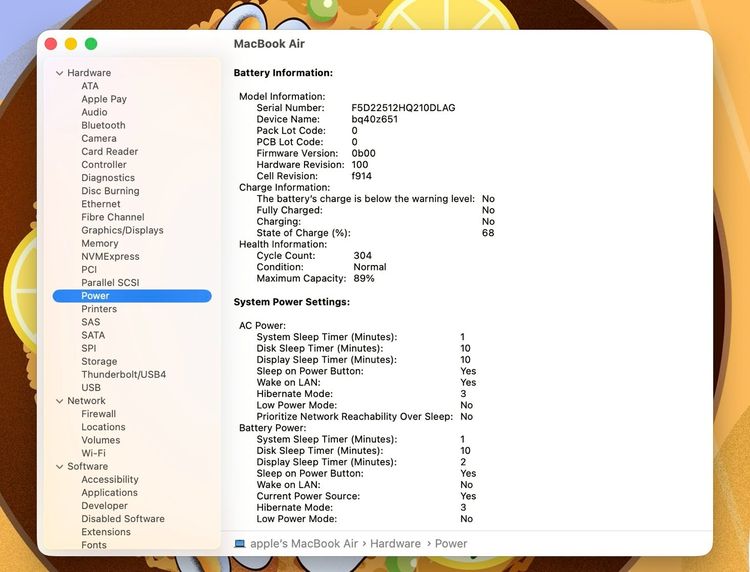Viewport: 750px width, 572px height.
Task: Click the Condition value Normal
Action: pos(370,267)
